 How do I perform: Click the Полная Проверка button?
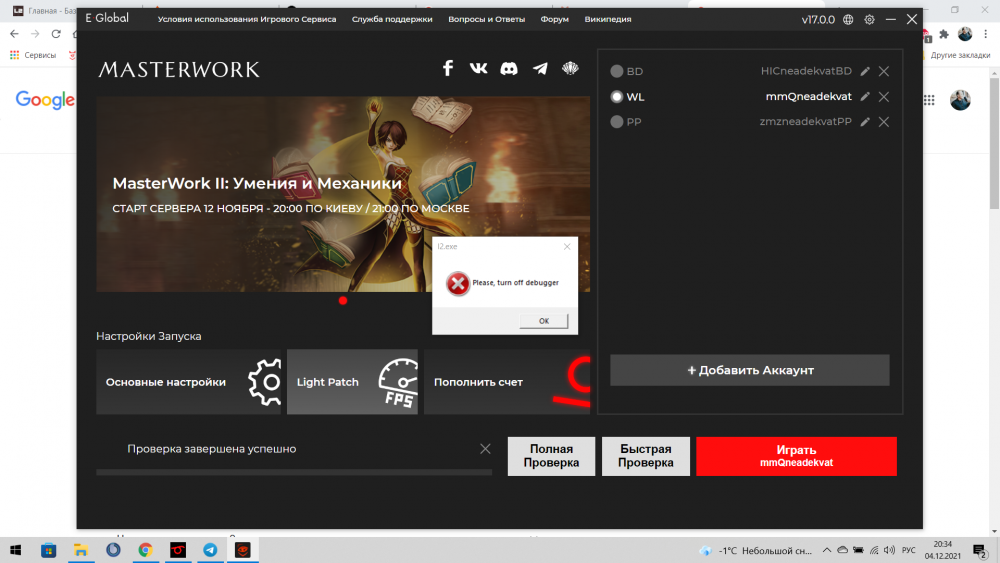click(x=551, y=456)
